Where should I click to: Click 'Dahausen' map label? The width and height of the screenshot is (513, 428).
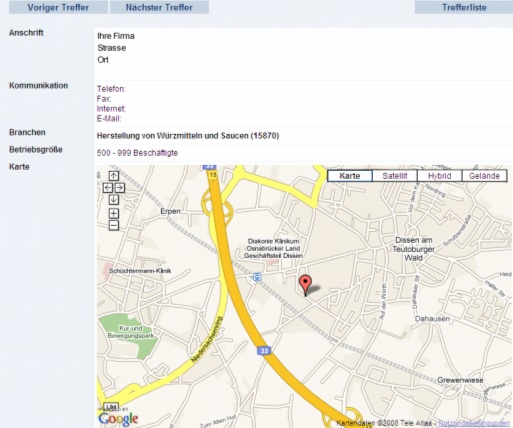[432, 319]
